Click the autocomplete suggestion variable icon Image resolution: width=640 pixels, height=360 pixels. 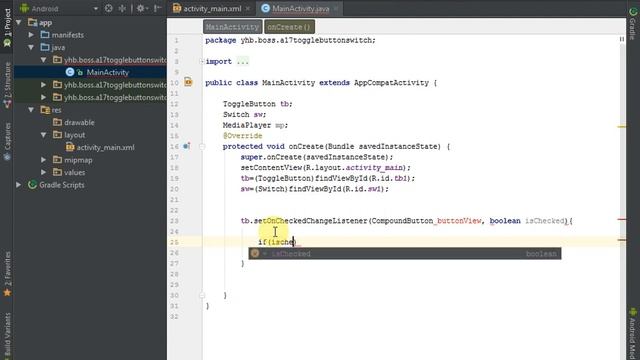(255, 254)
